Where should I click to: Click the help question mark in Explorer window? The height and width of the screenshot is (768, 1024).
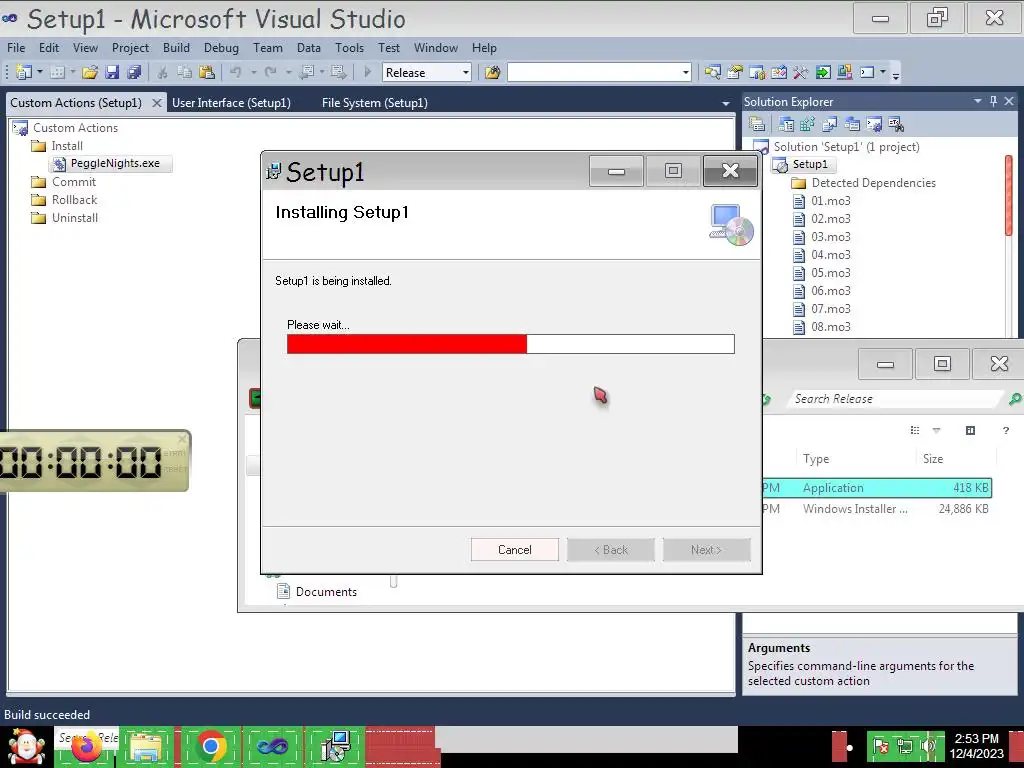tap(1006, 430)
